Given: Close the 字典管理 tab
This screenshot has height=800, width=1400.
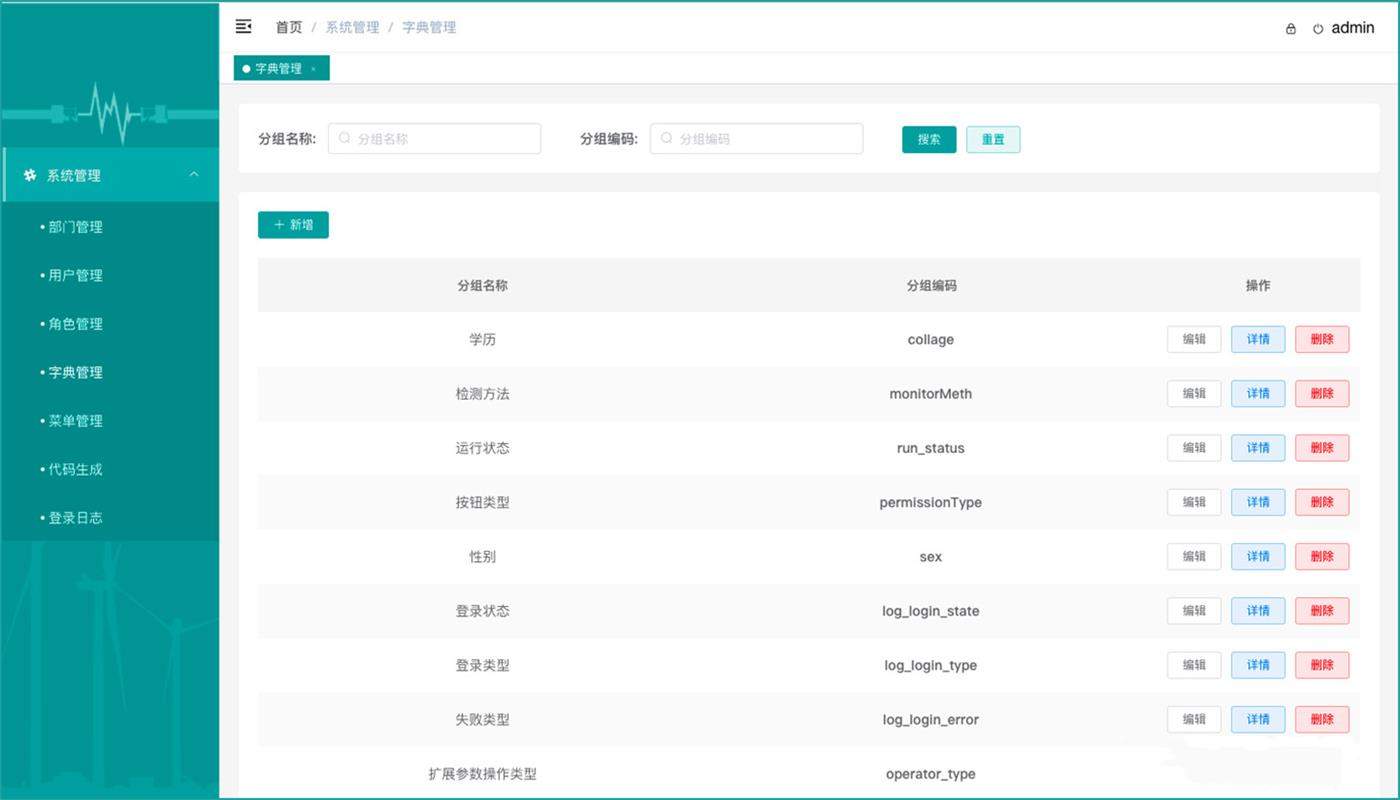Looking at the screenshot, I should click(312, 68).
